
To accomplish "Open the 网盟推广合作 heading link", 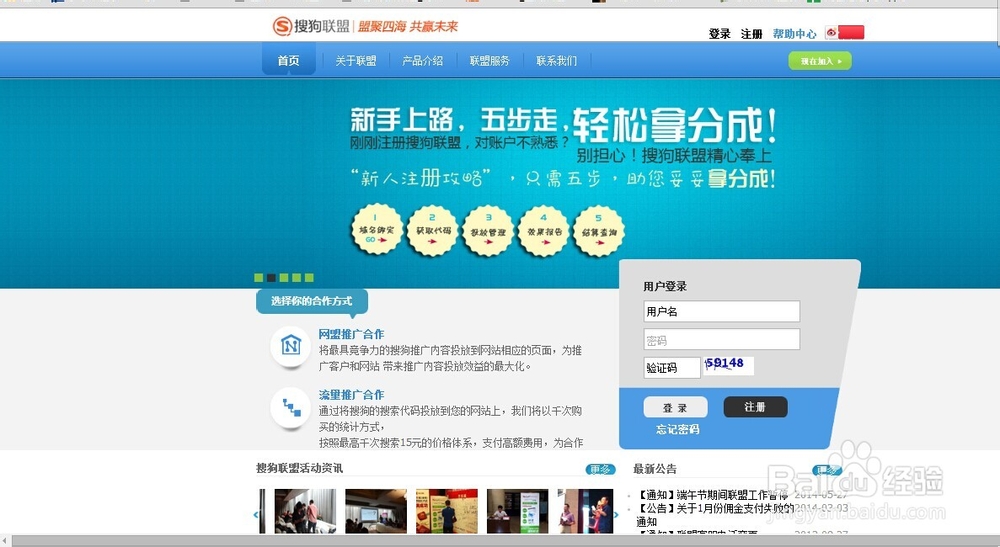I will (351, 334).
